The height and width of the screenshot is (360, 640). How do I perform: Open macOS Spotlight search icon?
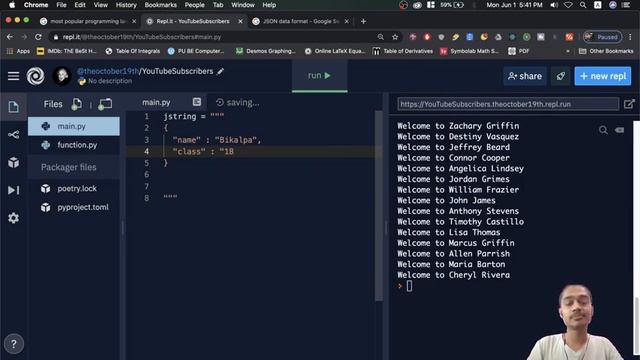(x=583, y=5)
